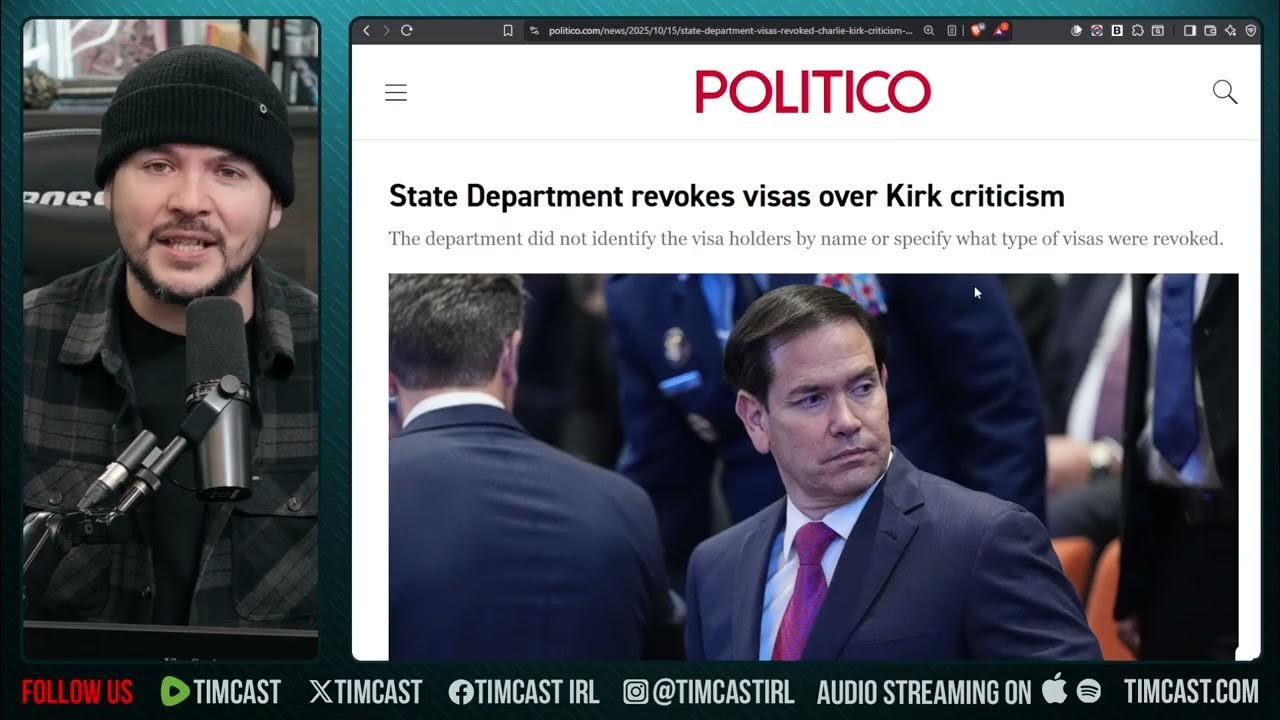The image size is (1280, 720).
Task: Click the X TIMCAST handle in banner
Action: [x=366, y=691]
